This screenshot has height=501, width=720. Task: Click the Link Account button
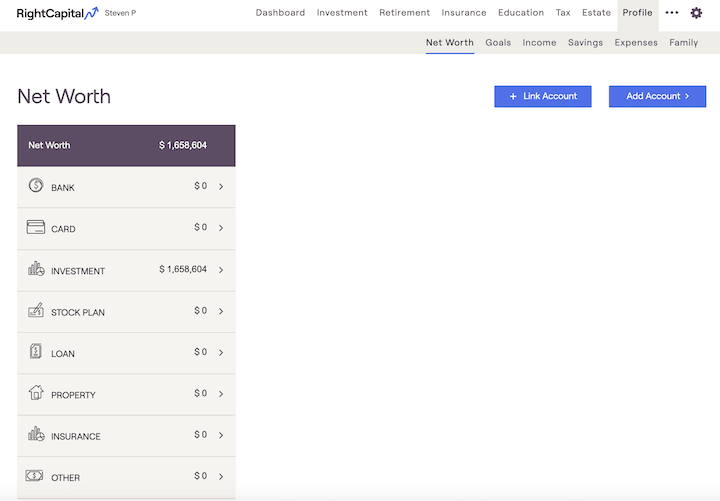pos(543,96)
